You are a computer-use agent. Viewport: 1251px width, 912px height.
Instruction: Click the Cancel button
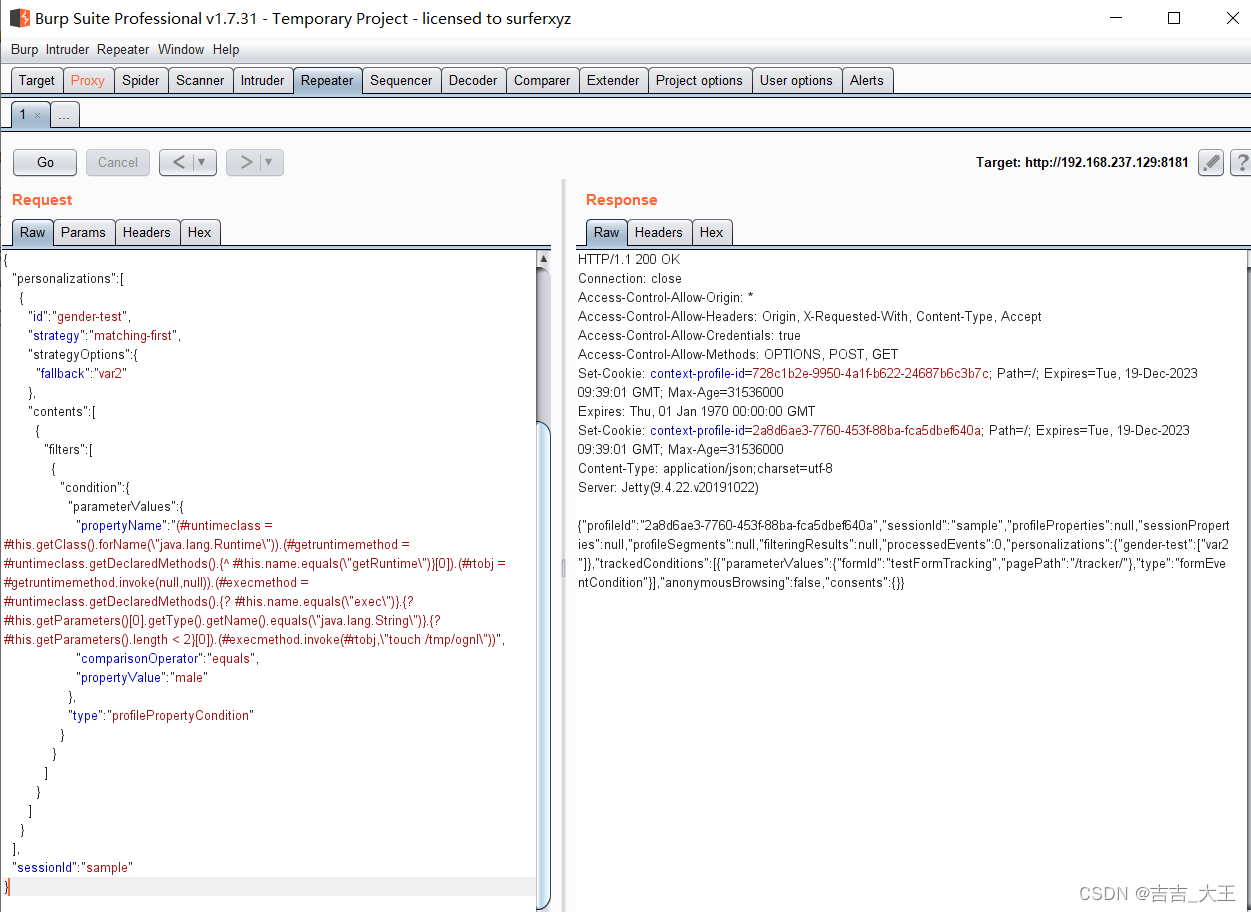(118, 162)
